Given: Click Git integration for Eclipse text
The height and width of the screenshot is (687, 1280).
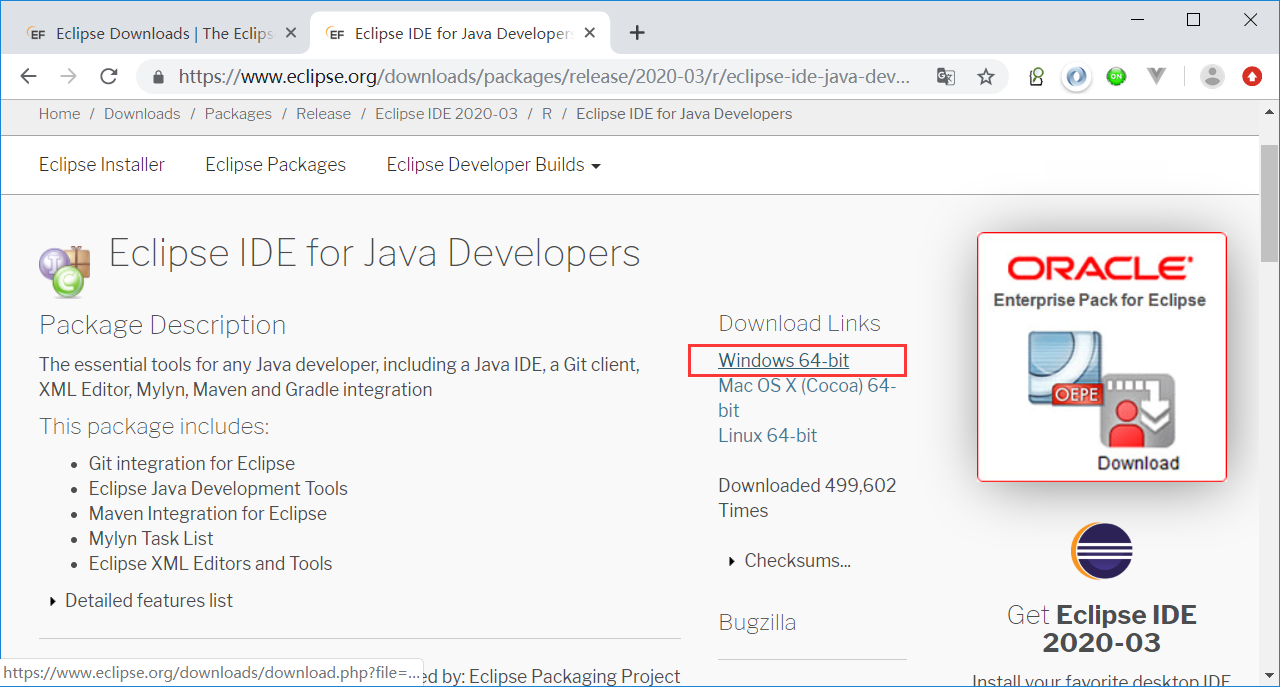Looking at the screenshot, I should [192, 464].
